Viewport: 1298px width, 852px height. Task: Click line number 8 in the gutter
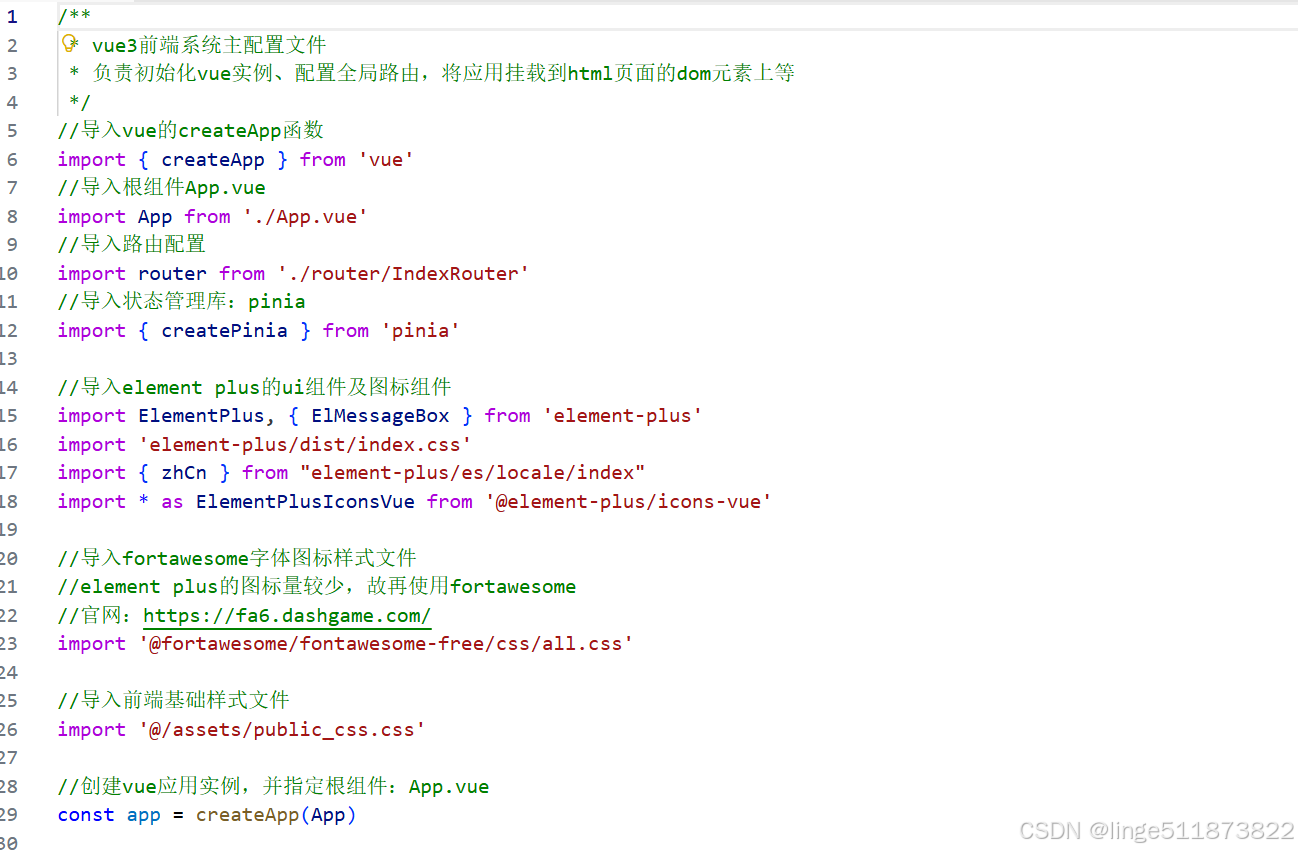[x=12, y=216]
